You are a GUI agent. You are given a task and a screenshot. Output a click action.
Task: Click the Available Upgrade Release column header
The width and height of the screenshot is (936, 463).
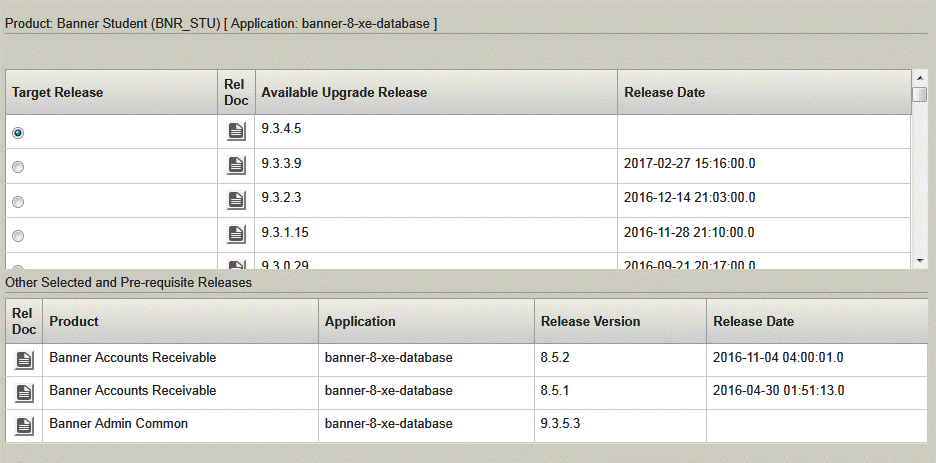coord(436,92)
